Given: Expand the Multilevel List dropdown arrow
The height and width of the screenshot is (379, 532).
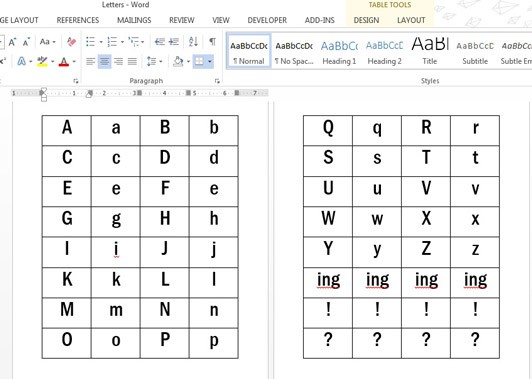Looking at the screenshot, I should 142,42.
